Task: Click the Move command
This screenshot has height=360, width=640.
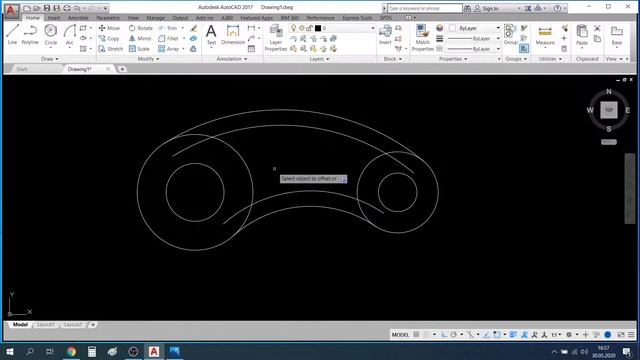Action: 109,28
